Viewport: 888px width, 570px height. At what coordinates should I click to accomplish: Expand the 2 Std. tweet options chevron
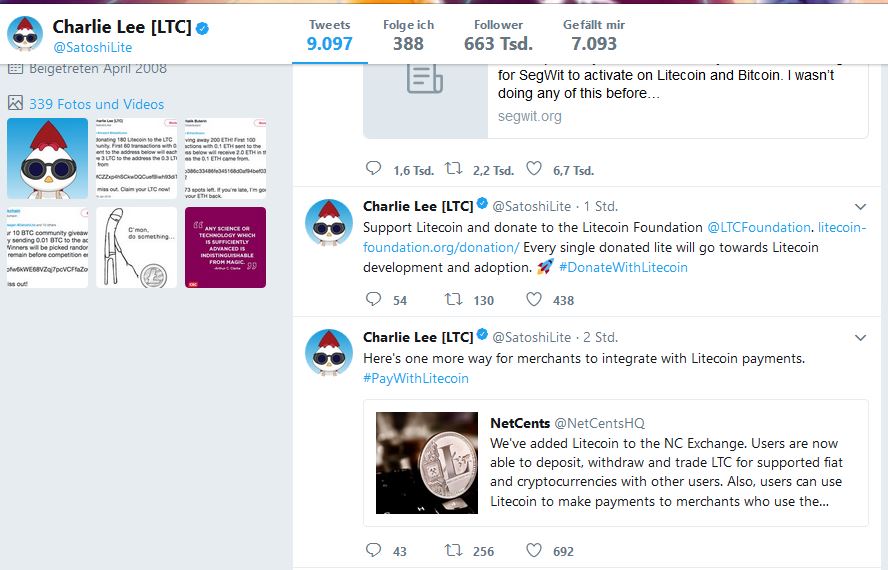860,338
